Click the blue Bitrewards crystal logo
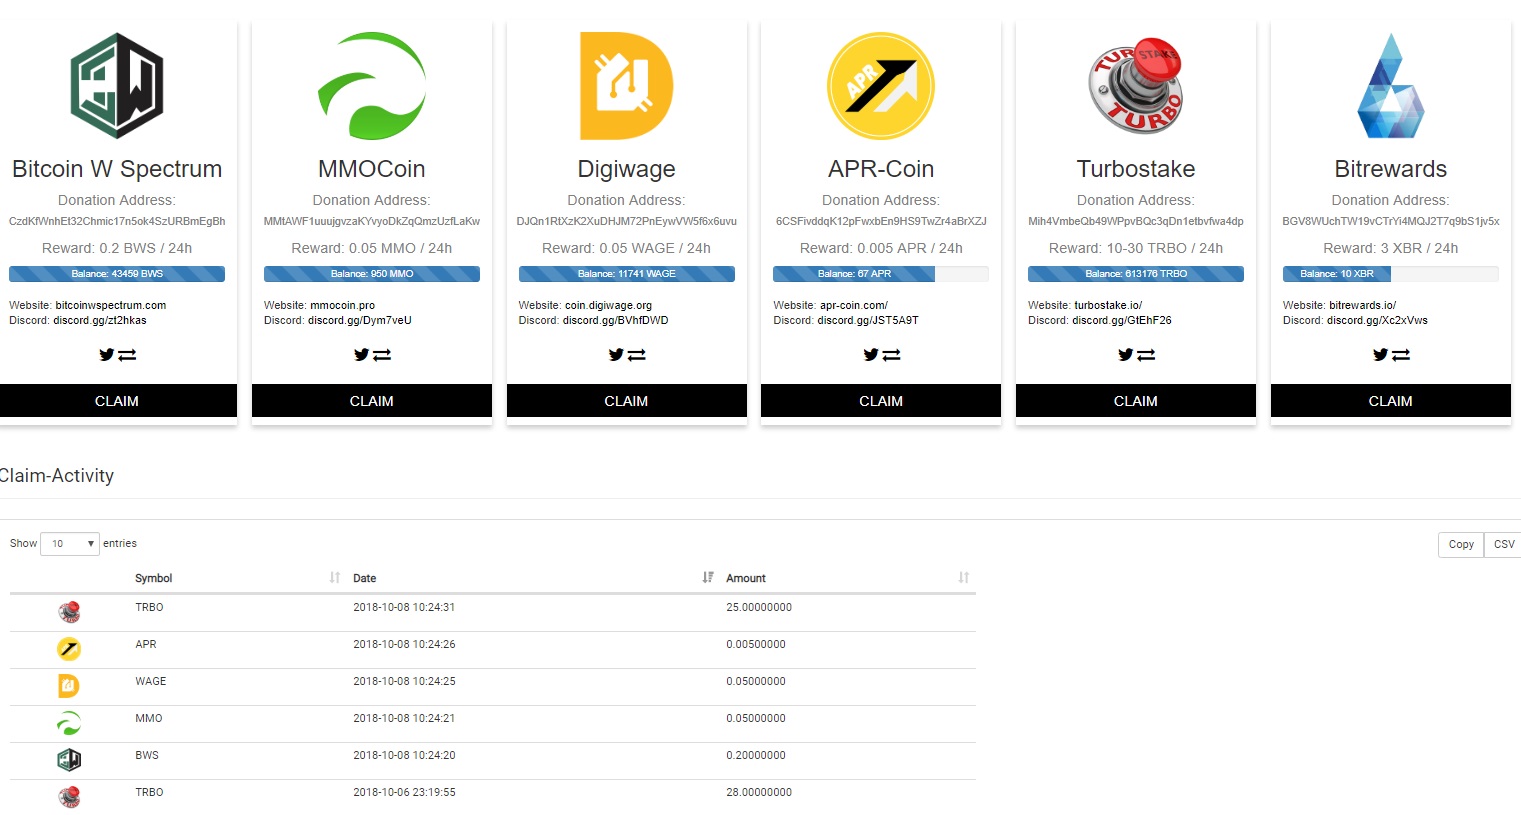The height and width of the screenshot is (815, 1521). click(x=1390, y=86)
